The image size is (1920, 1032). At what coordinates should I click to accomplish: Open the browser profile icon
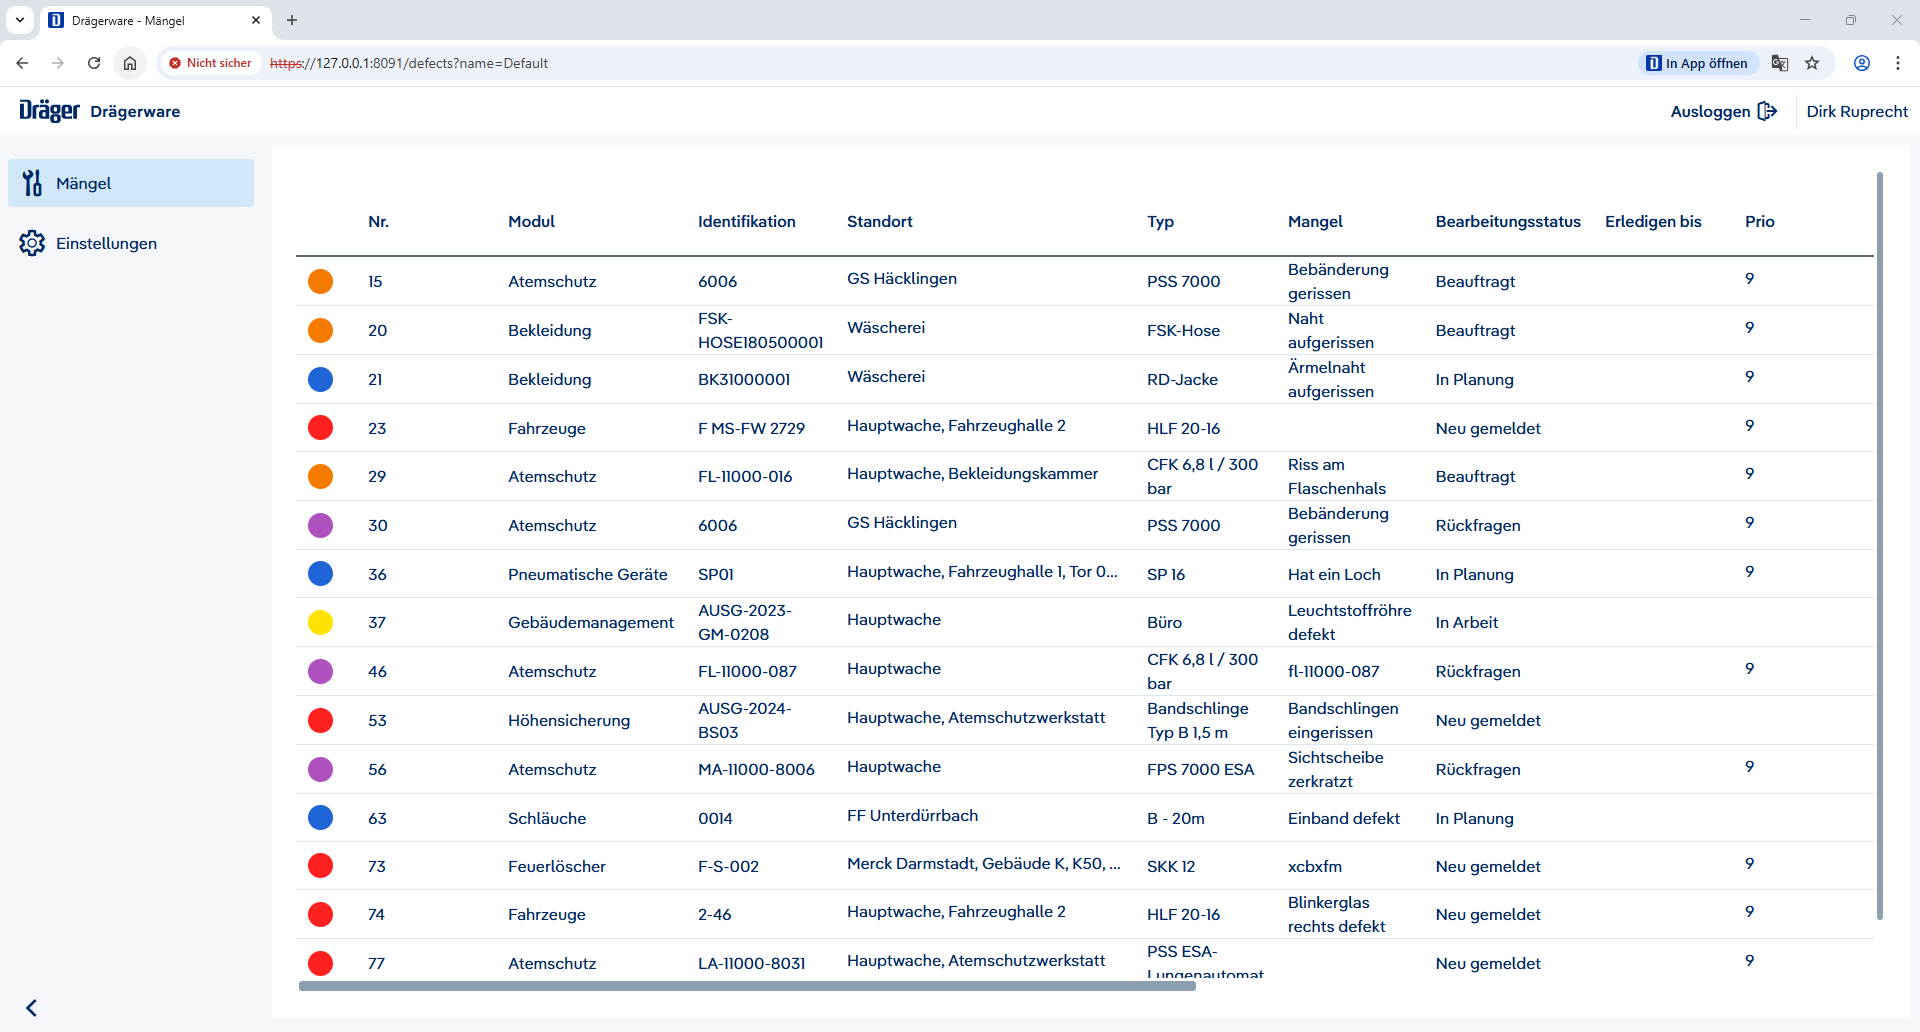[1861, 63]
